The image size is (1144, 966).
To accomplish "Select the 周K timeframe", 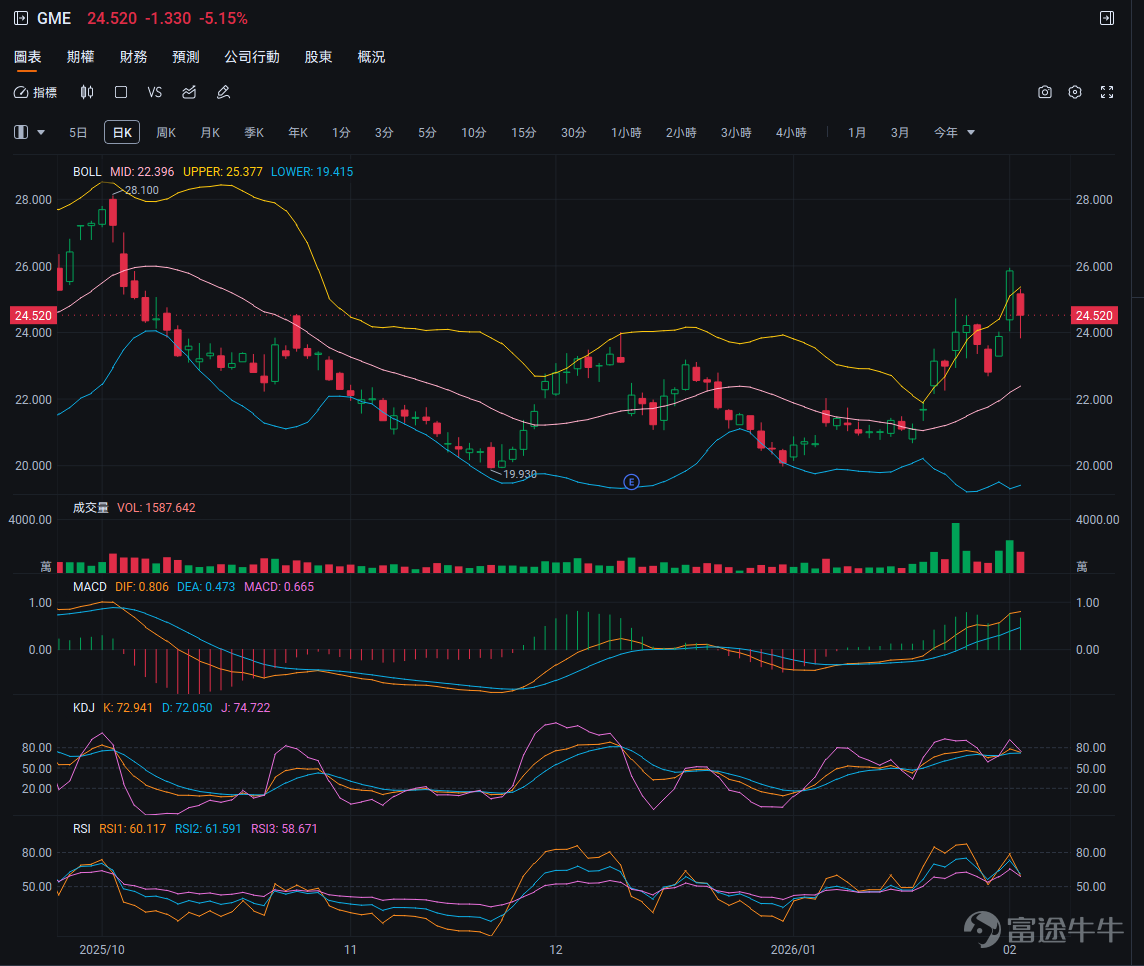I will pyautogui.click(x=166, y=133).
